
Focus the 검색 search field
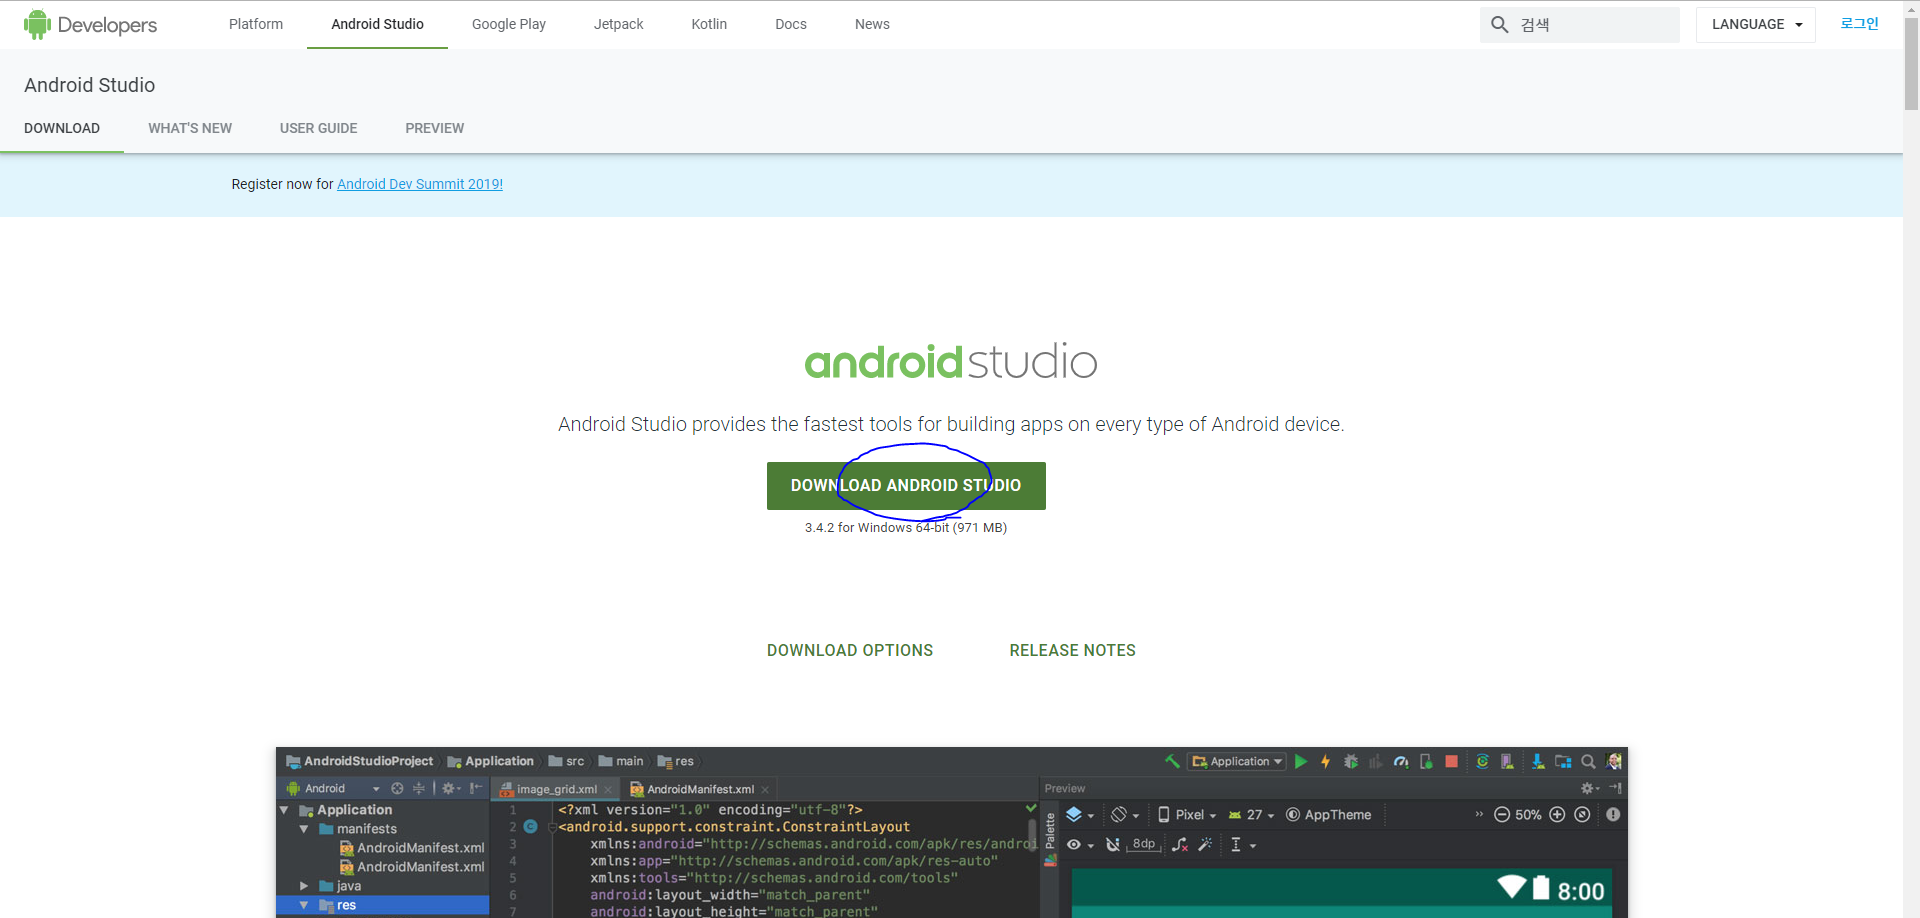tap(1580, 25)
